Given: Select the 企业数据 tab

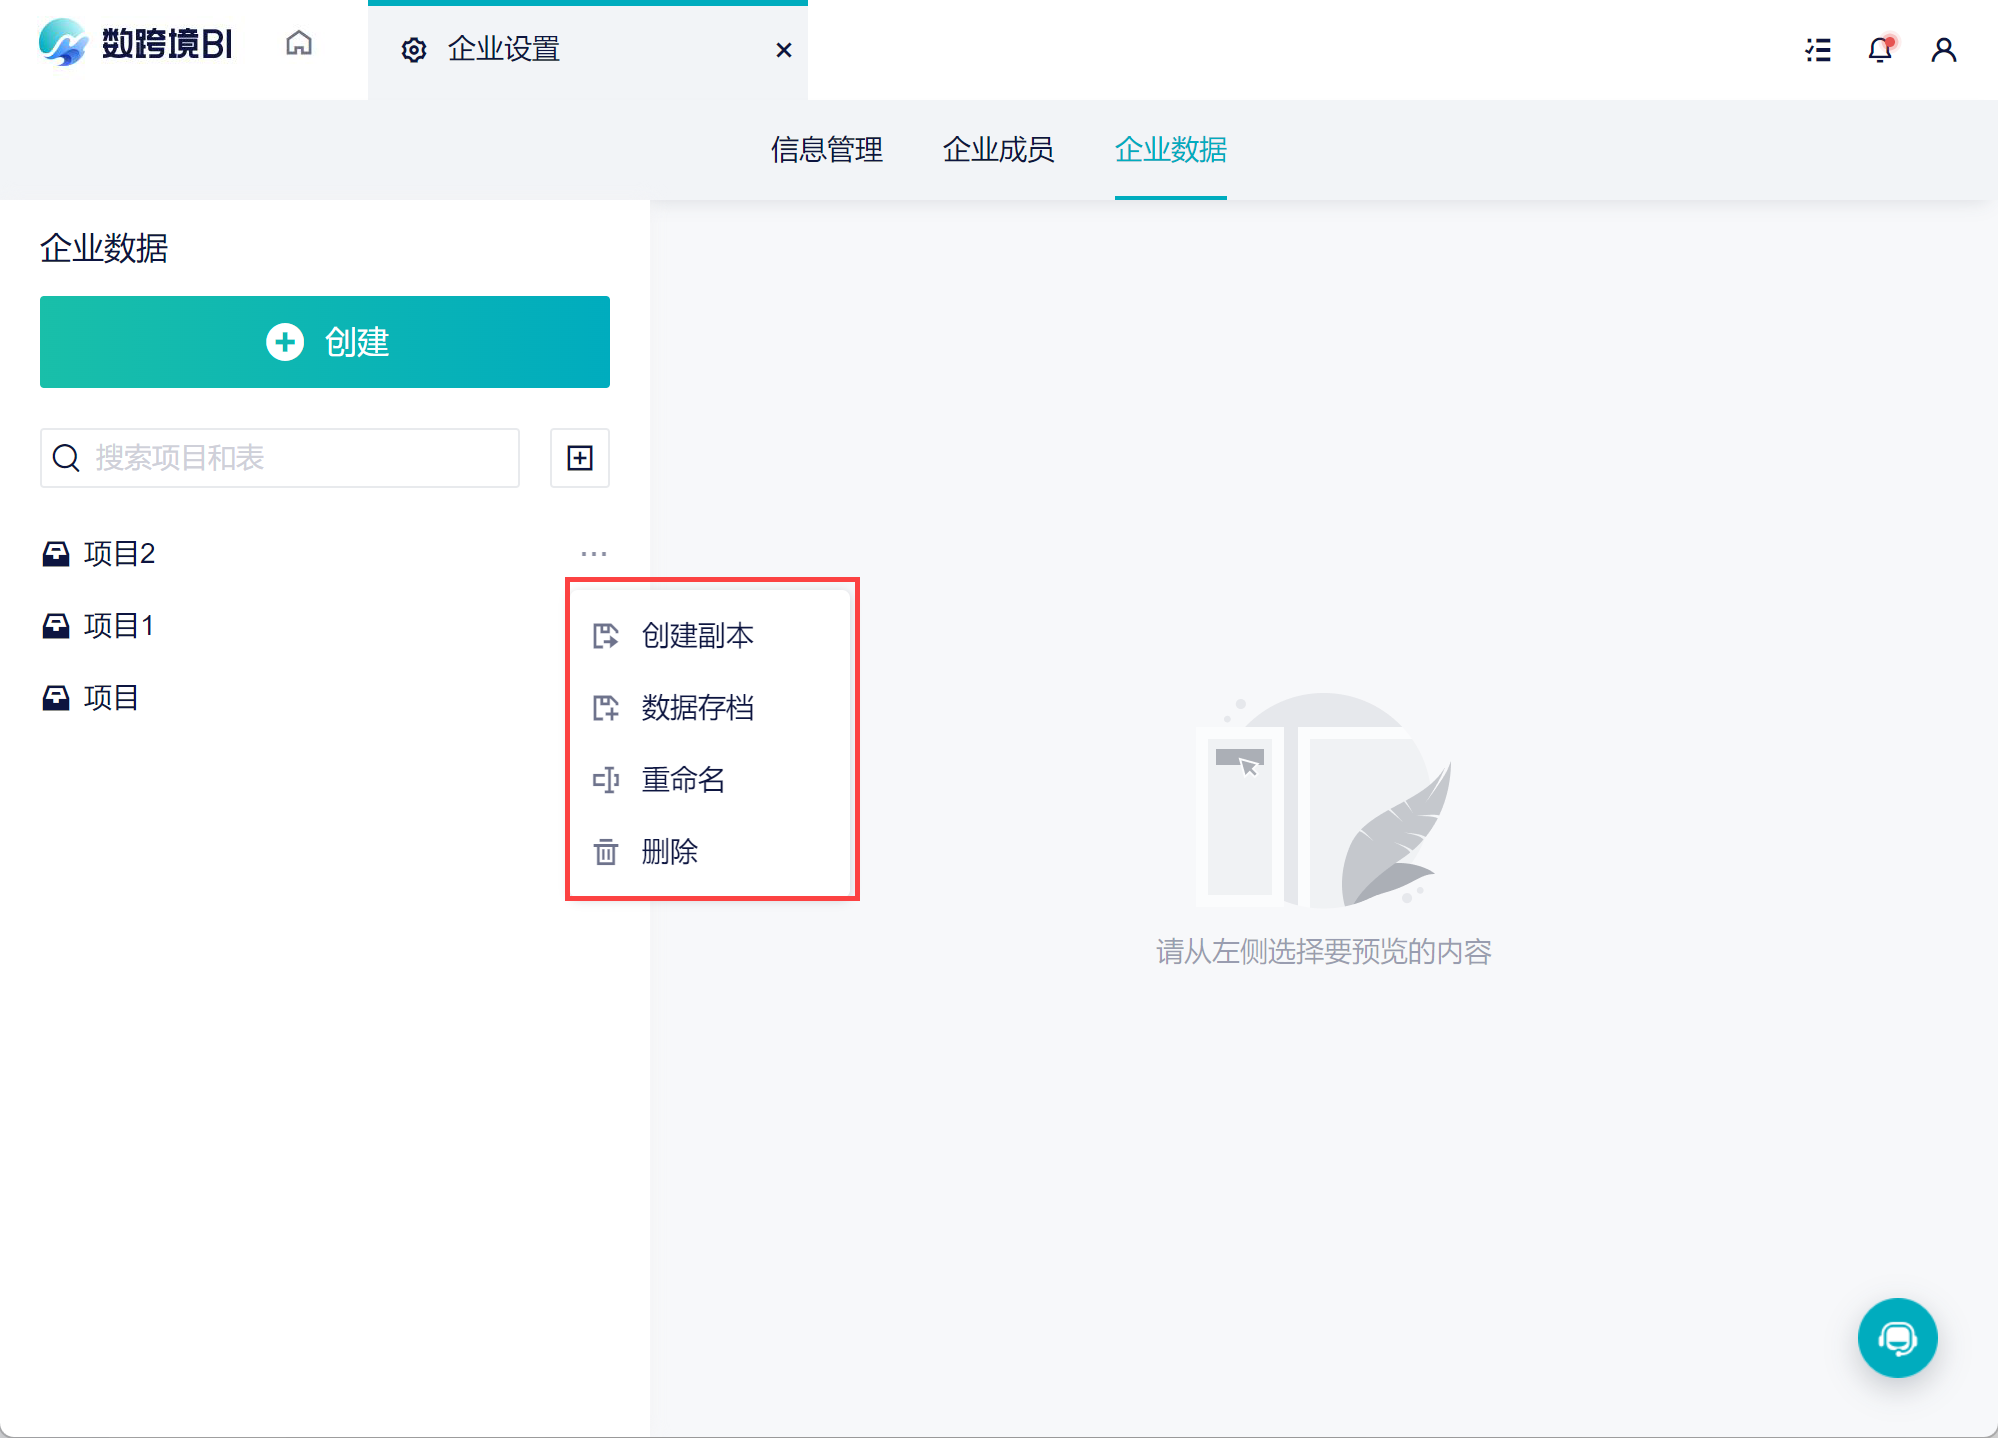Looking at the screenshot, I should pyautogui.click(x=1170, y=150).
